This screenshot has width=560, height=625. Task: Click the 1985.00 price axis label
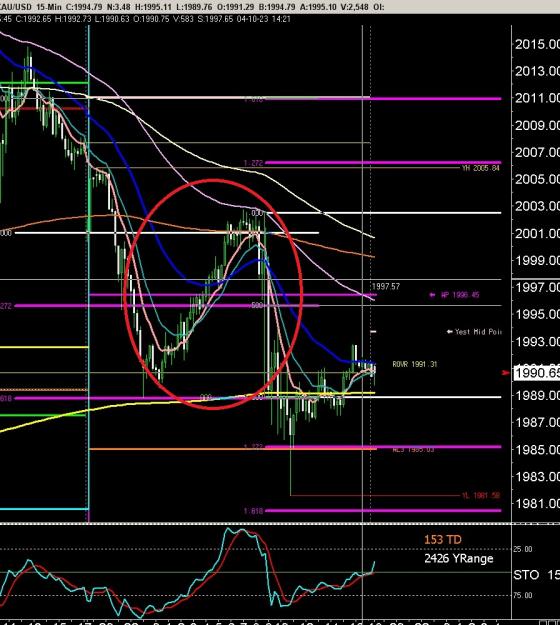[x=537, y=450]
